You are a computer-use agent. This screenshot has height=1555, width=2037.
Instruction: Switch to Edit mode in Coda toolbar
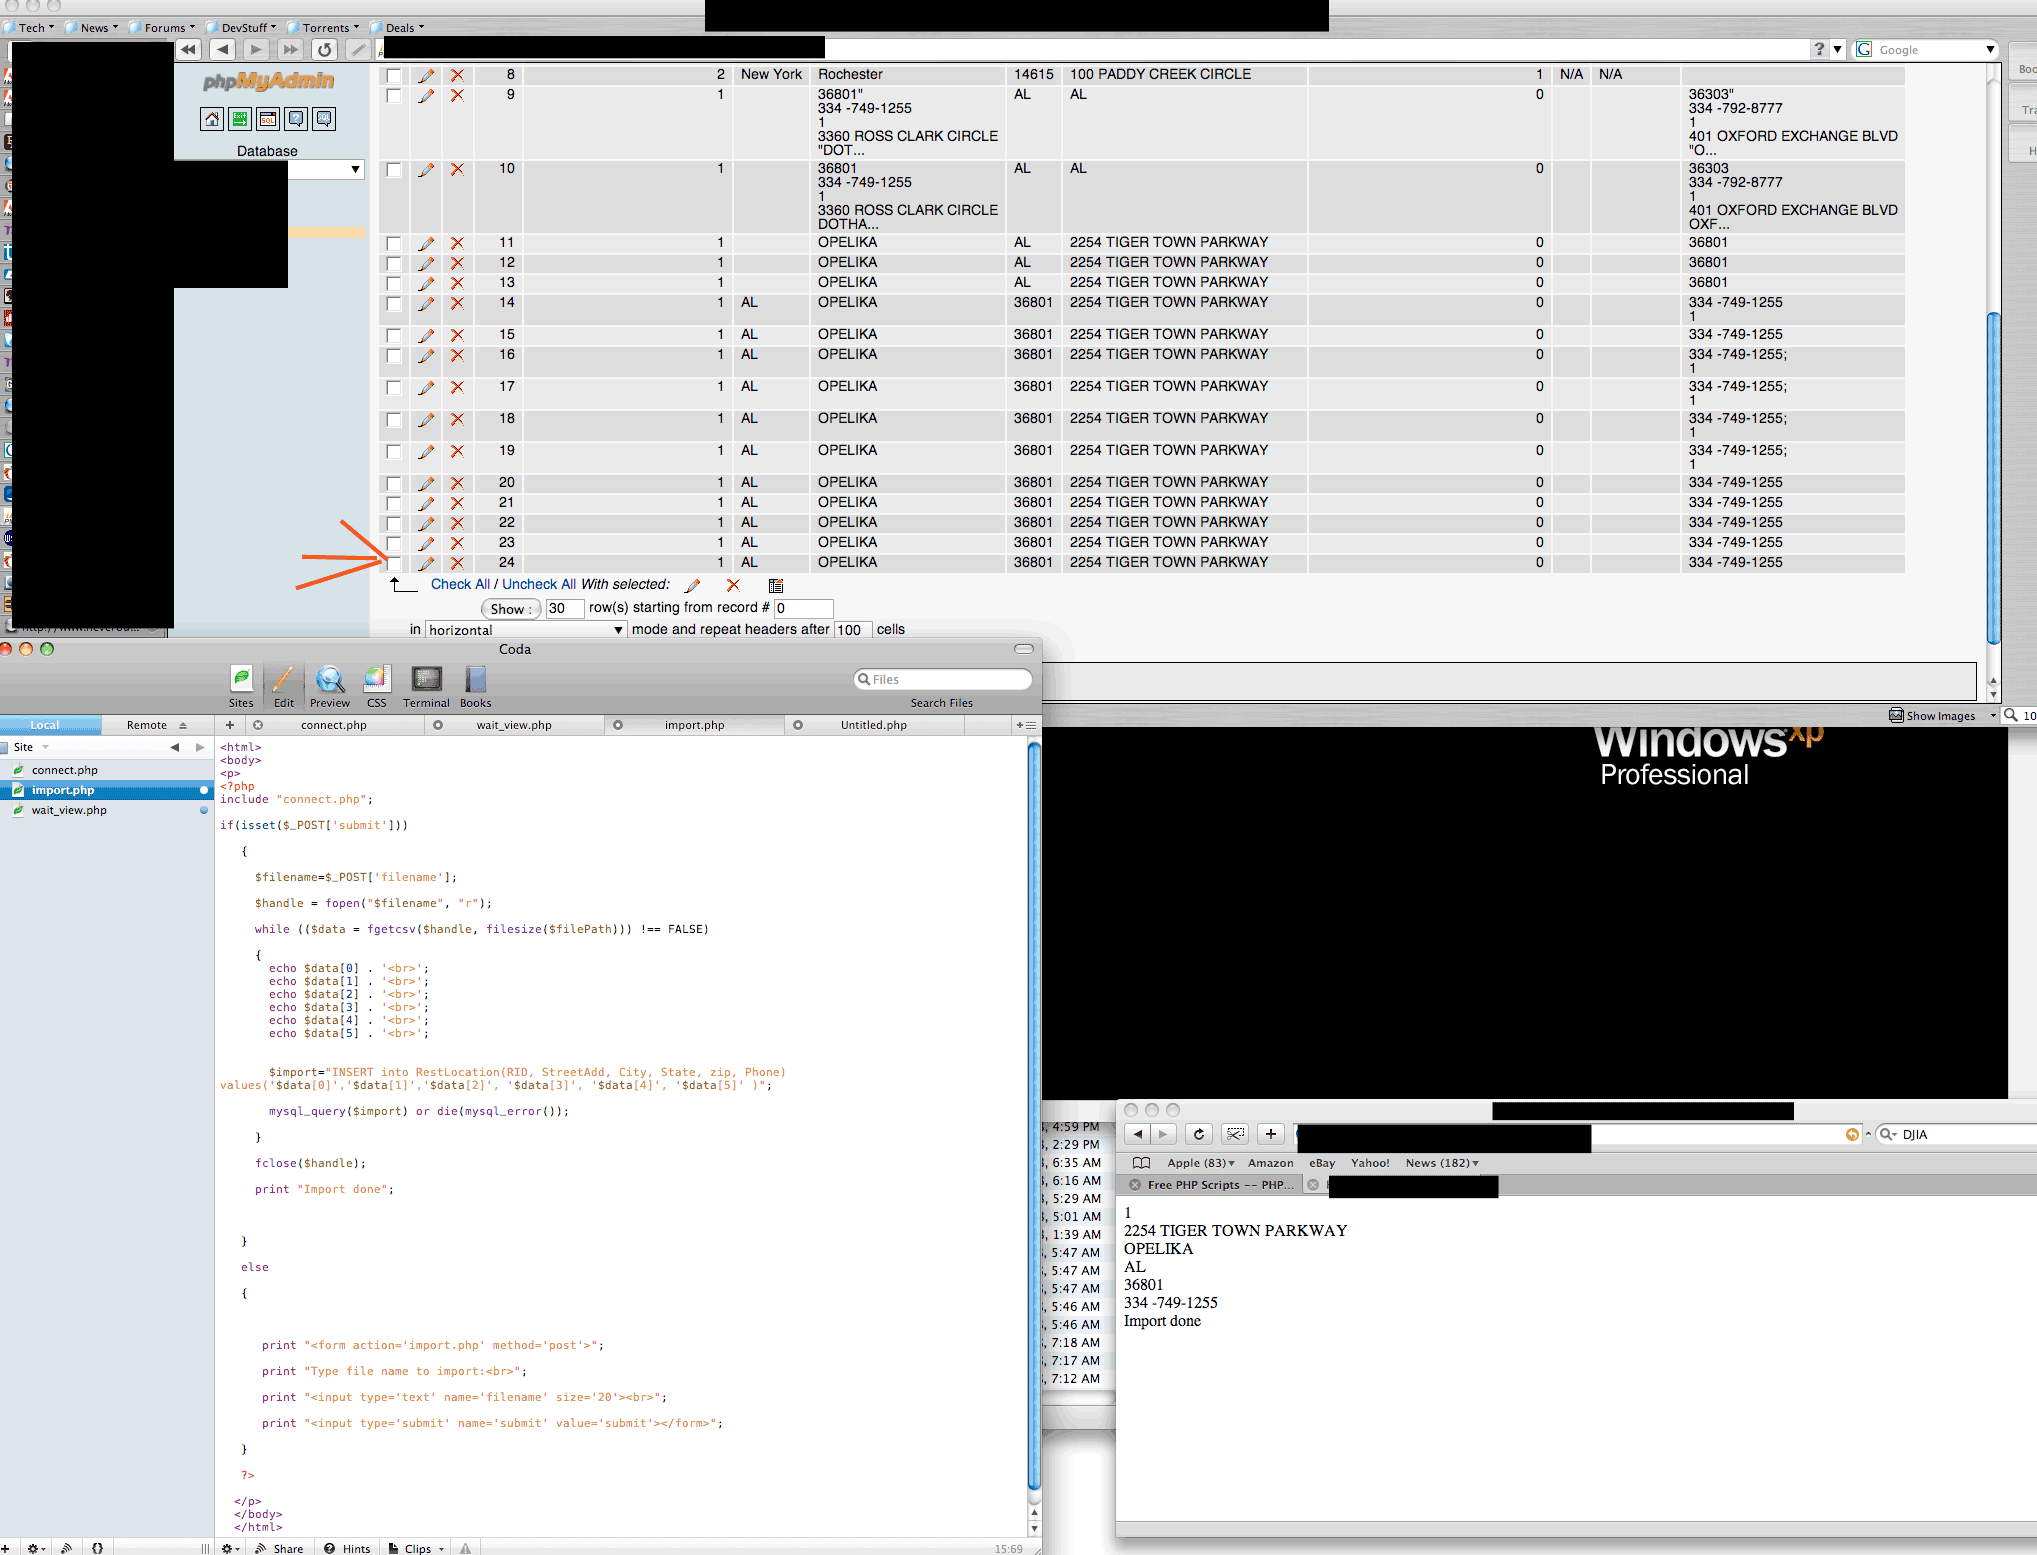tap(284, 687)
